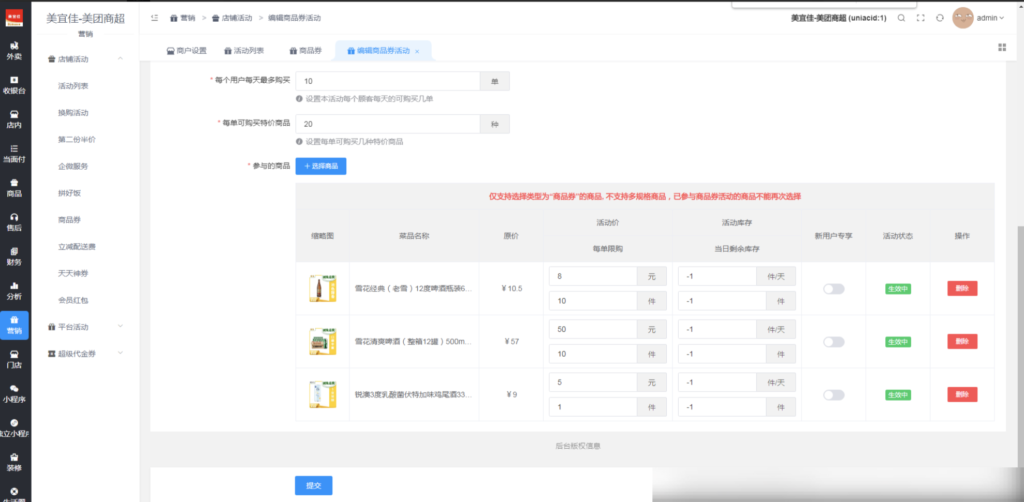Click the 选择商品 button

[x=321, y=166]
